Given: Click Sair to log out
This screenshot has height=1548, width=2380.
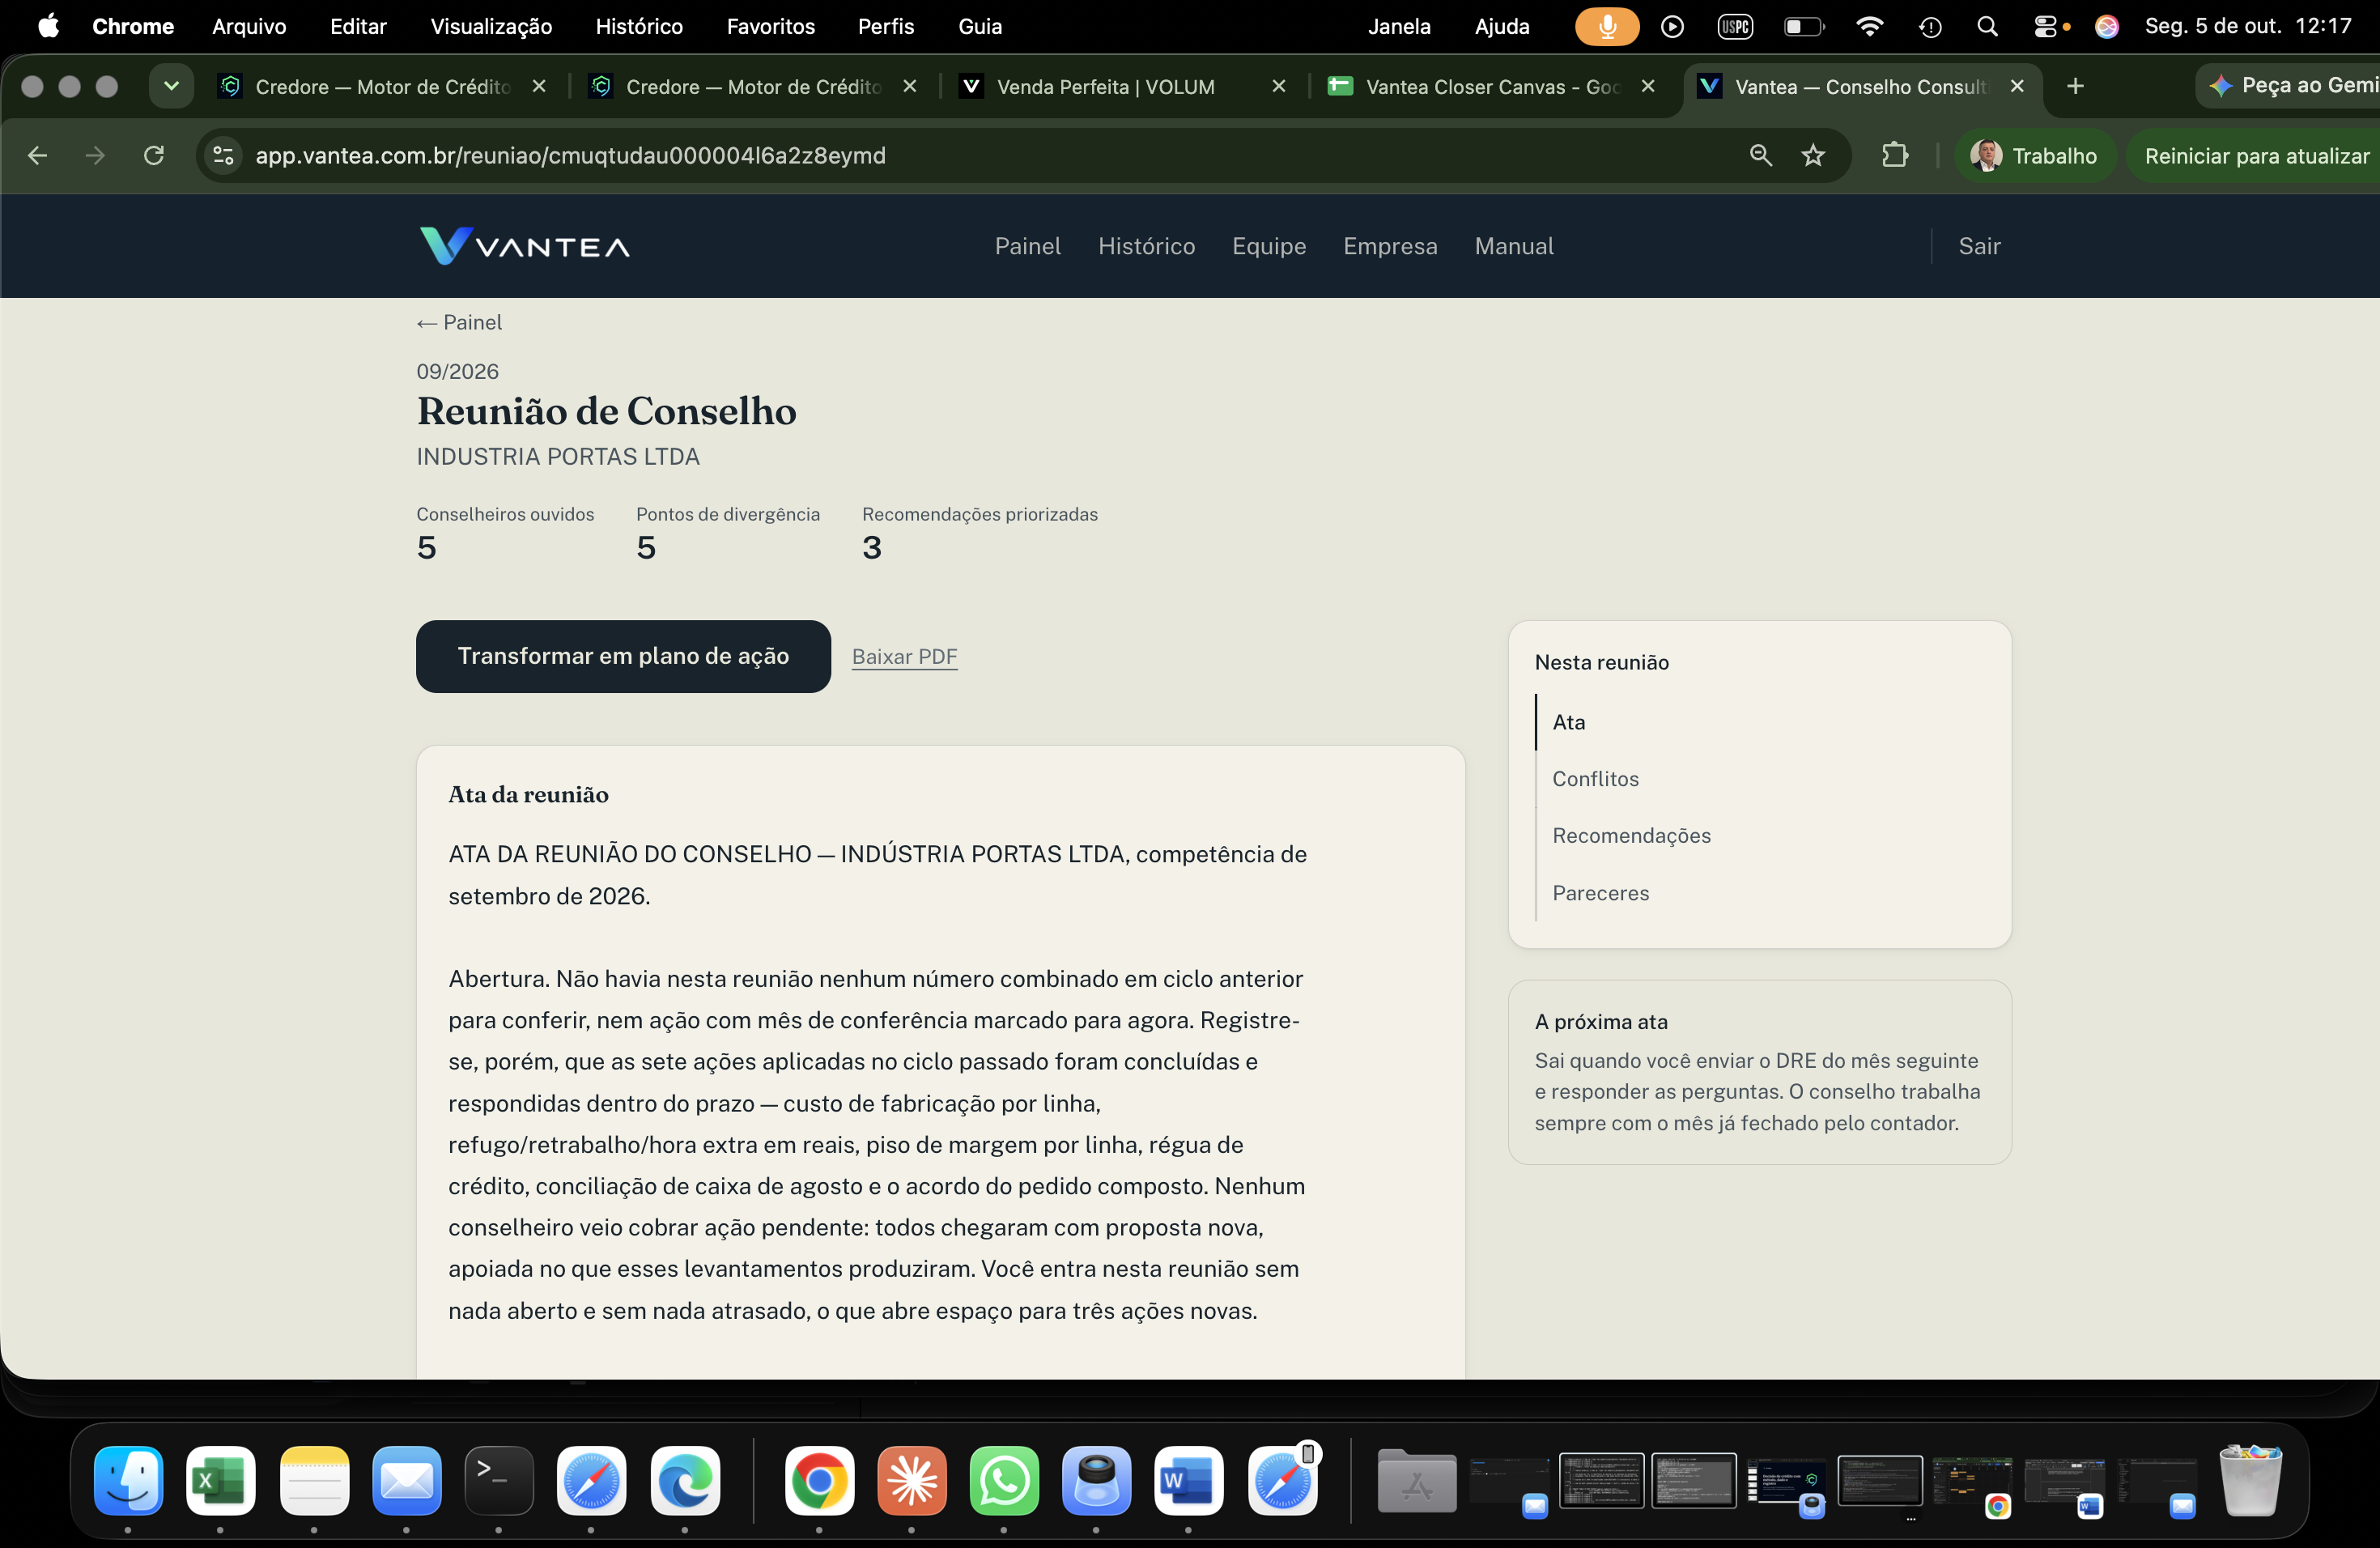Looking at the screenshot, I should coord(1979,246).
